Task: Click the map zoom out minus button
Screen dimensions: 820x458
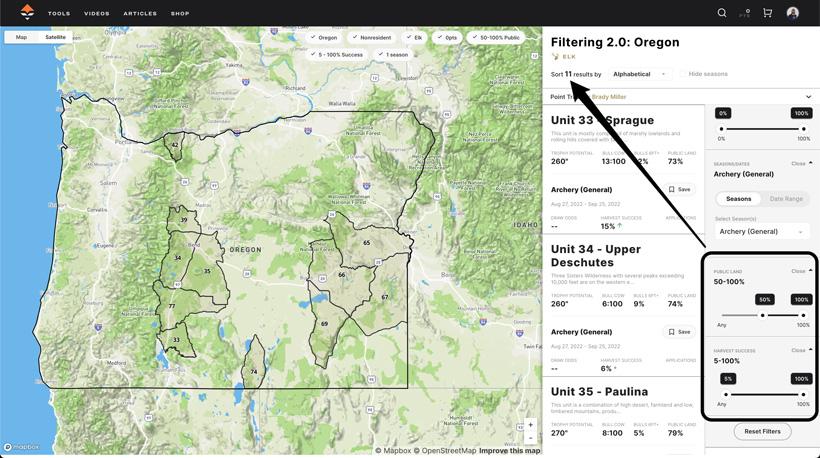Action: click(530, 437)
